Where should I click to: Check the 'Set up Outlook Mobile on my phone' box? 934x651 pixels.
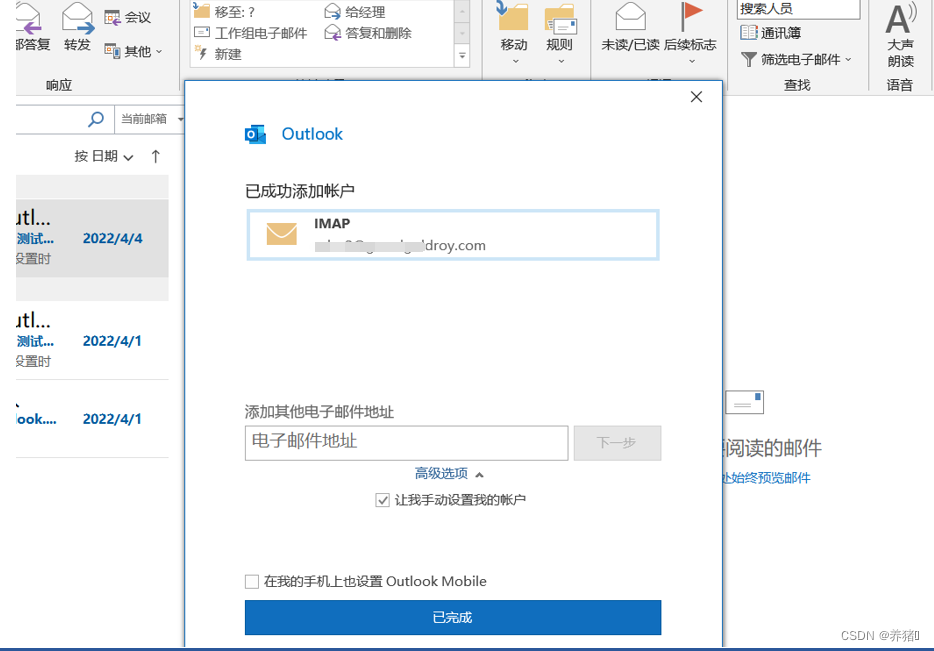[252, 581]
